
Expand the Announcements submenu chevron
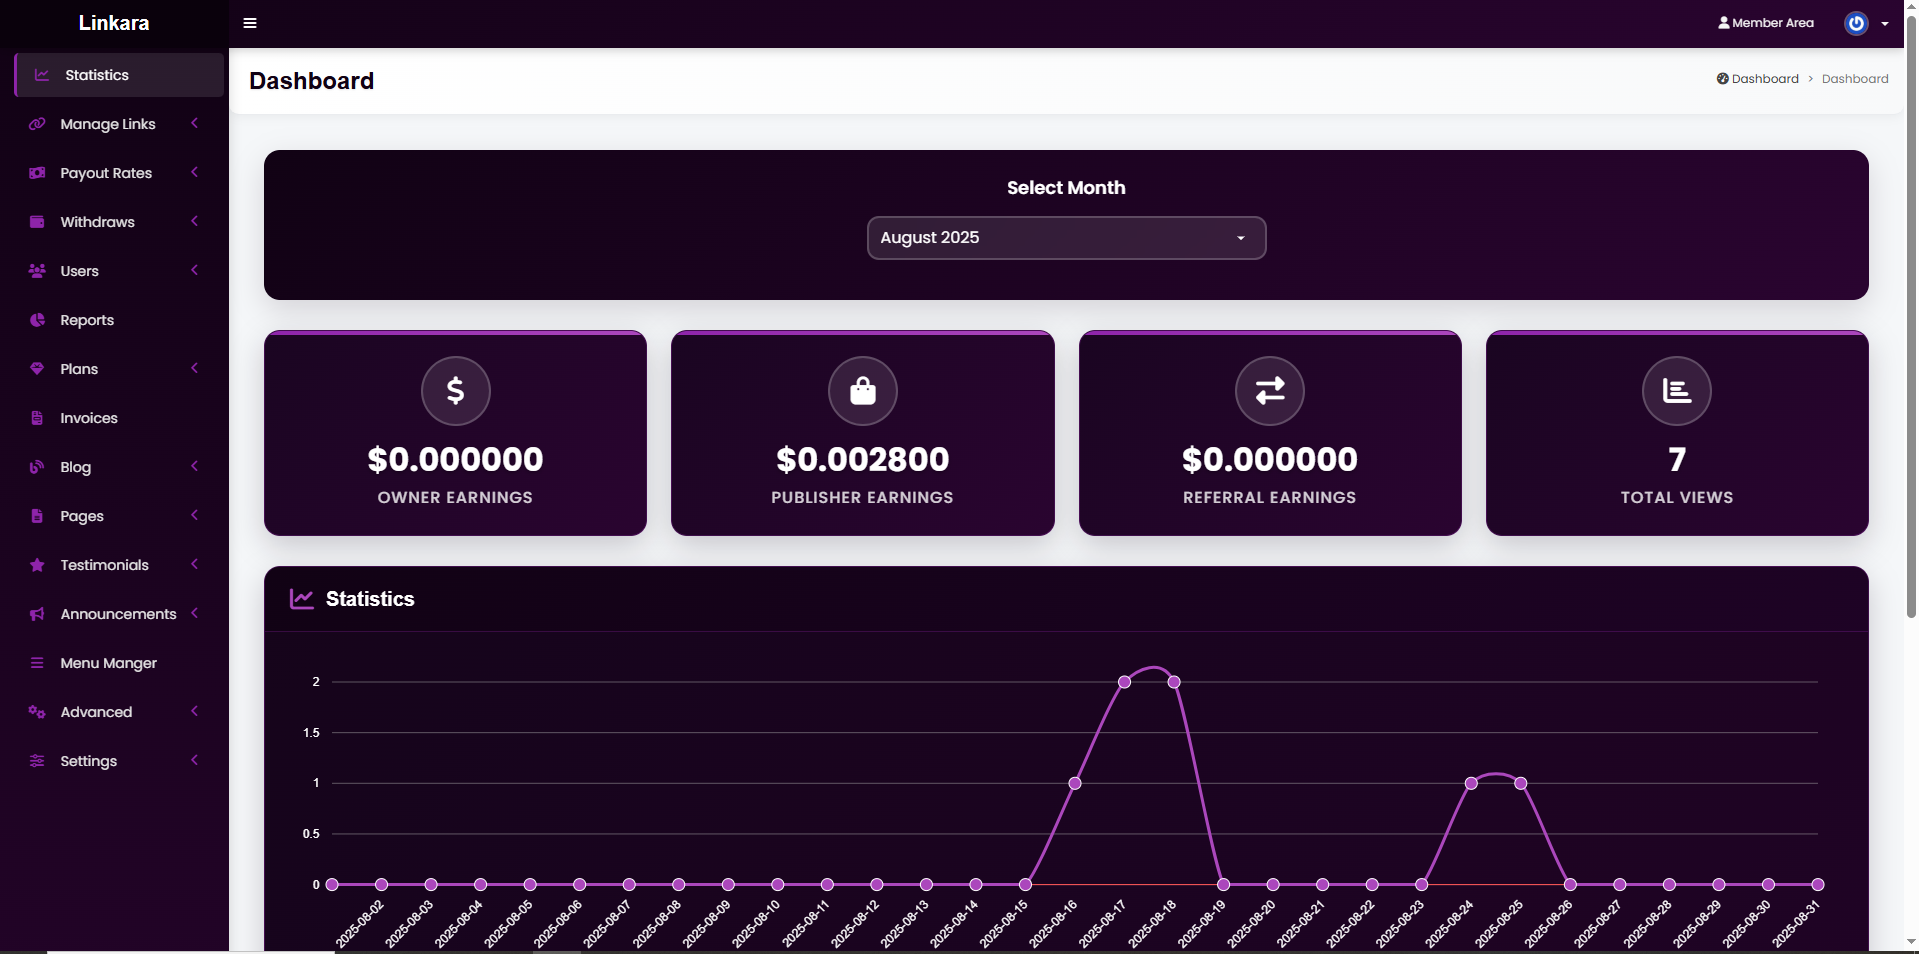click(195, 613)
